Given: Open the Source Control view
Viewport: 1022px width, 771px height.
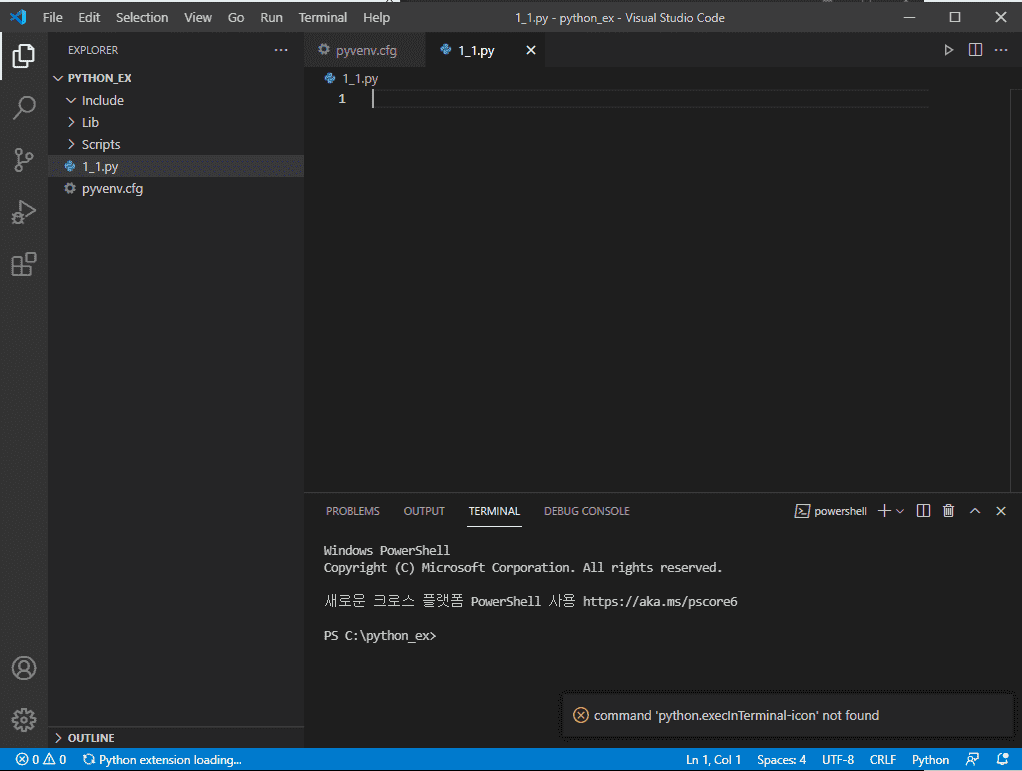Looking at the screenshot, I should [24, 160].
